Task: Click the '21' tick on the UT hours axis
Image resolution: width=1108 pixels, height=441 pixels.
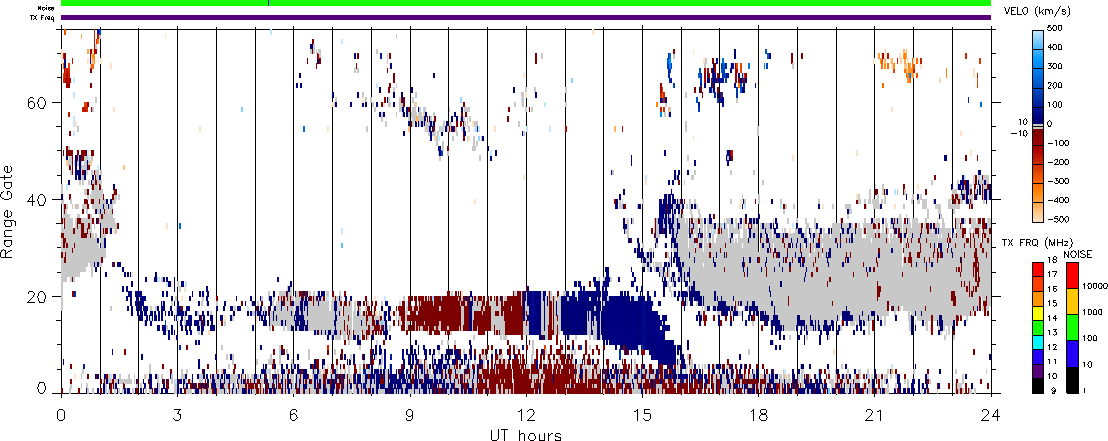Action: coord(875,416)
